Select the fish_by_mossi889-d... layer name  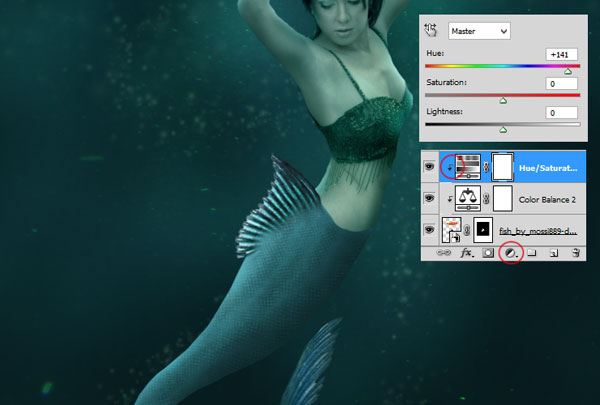click(538, 231)
